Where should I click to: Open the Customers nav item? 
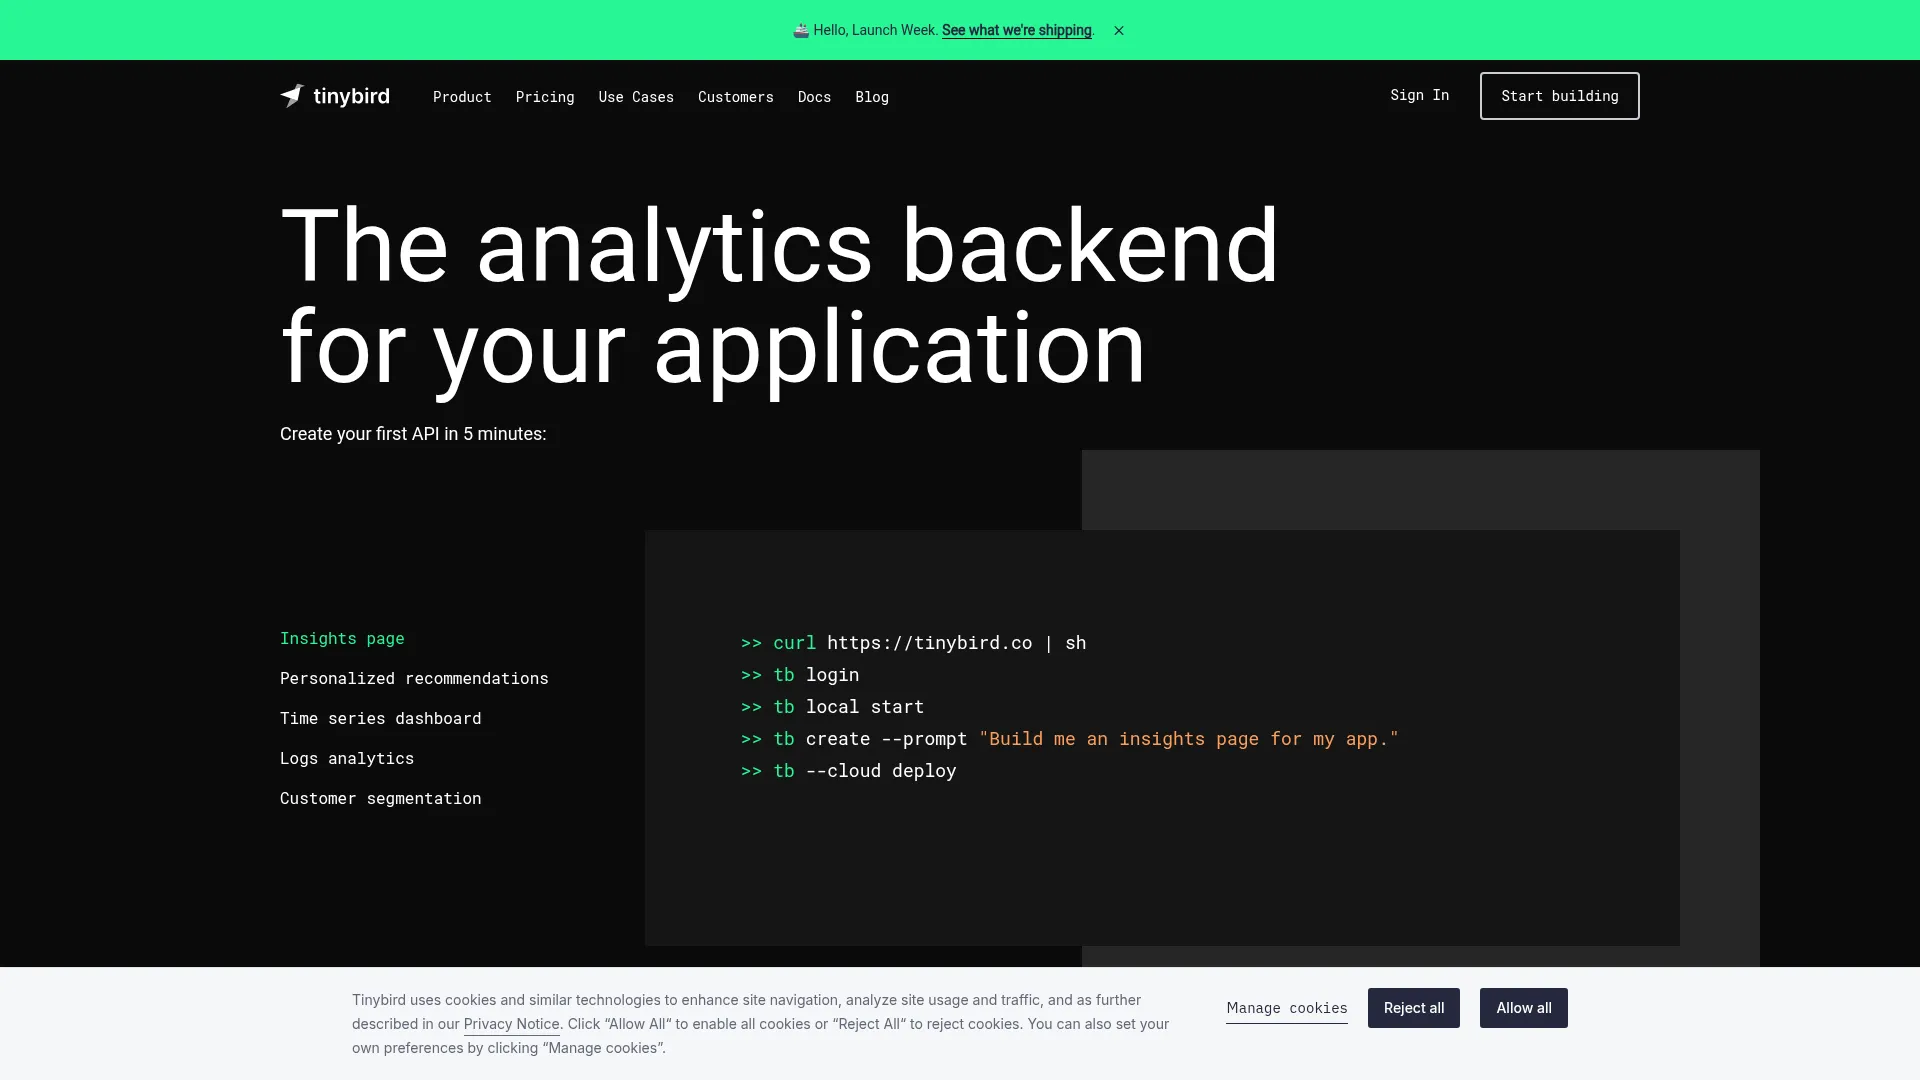click(736, 97)
